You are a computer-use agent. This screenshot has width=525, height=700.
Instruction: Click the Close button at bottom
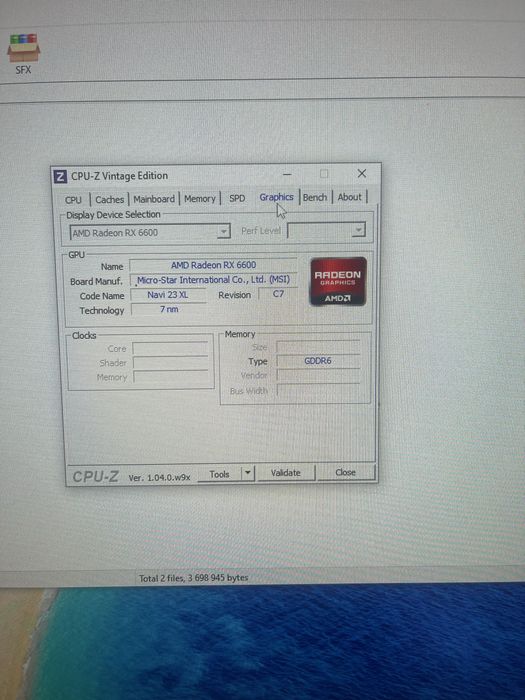tap(346, 472)
